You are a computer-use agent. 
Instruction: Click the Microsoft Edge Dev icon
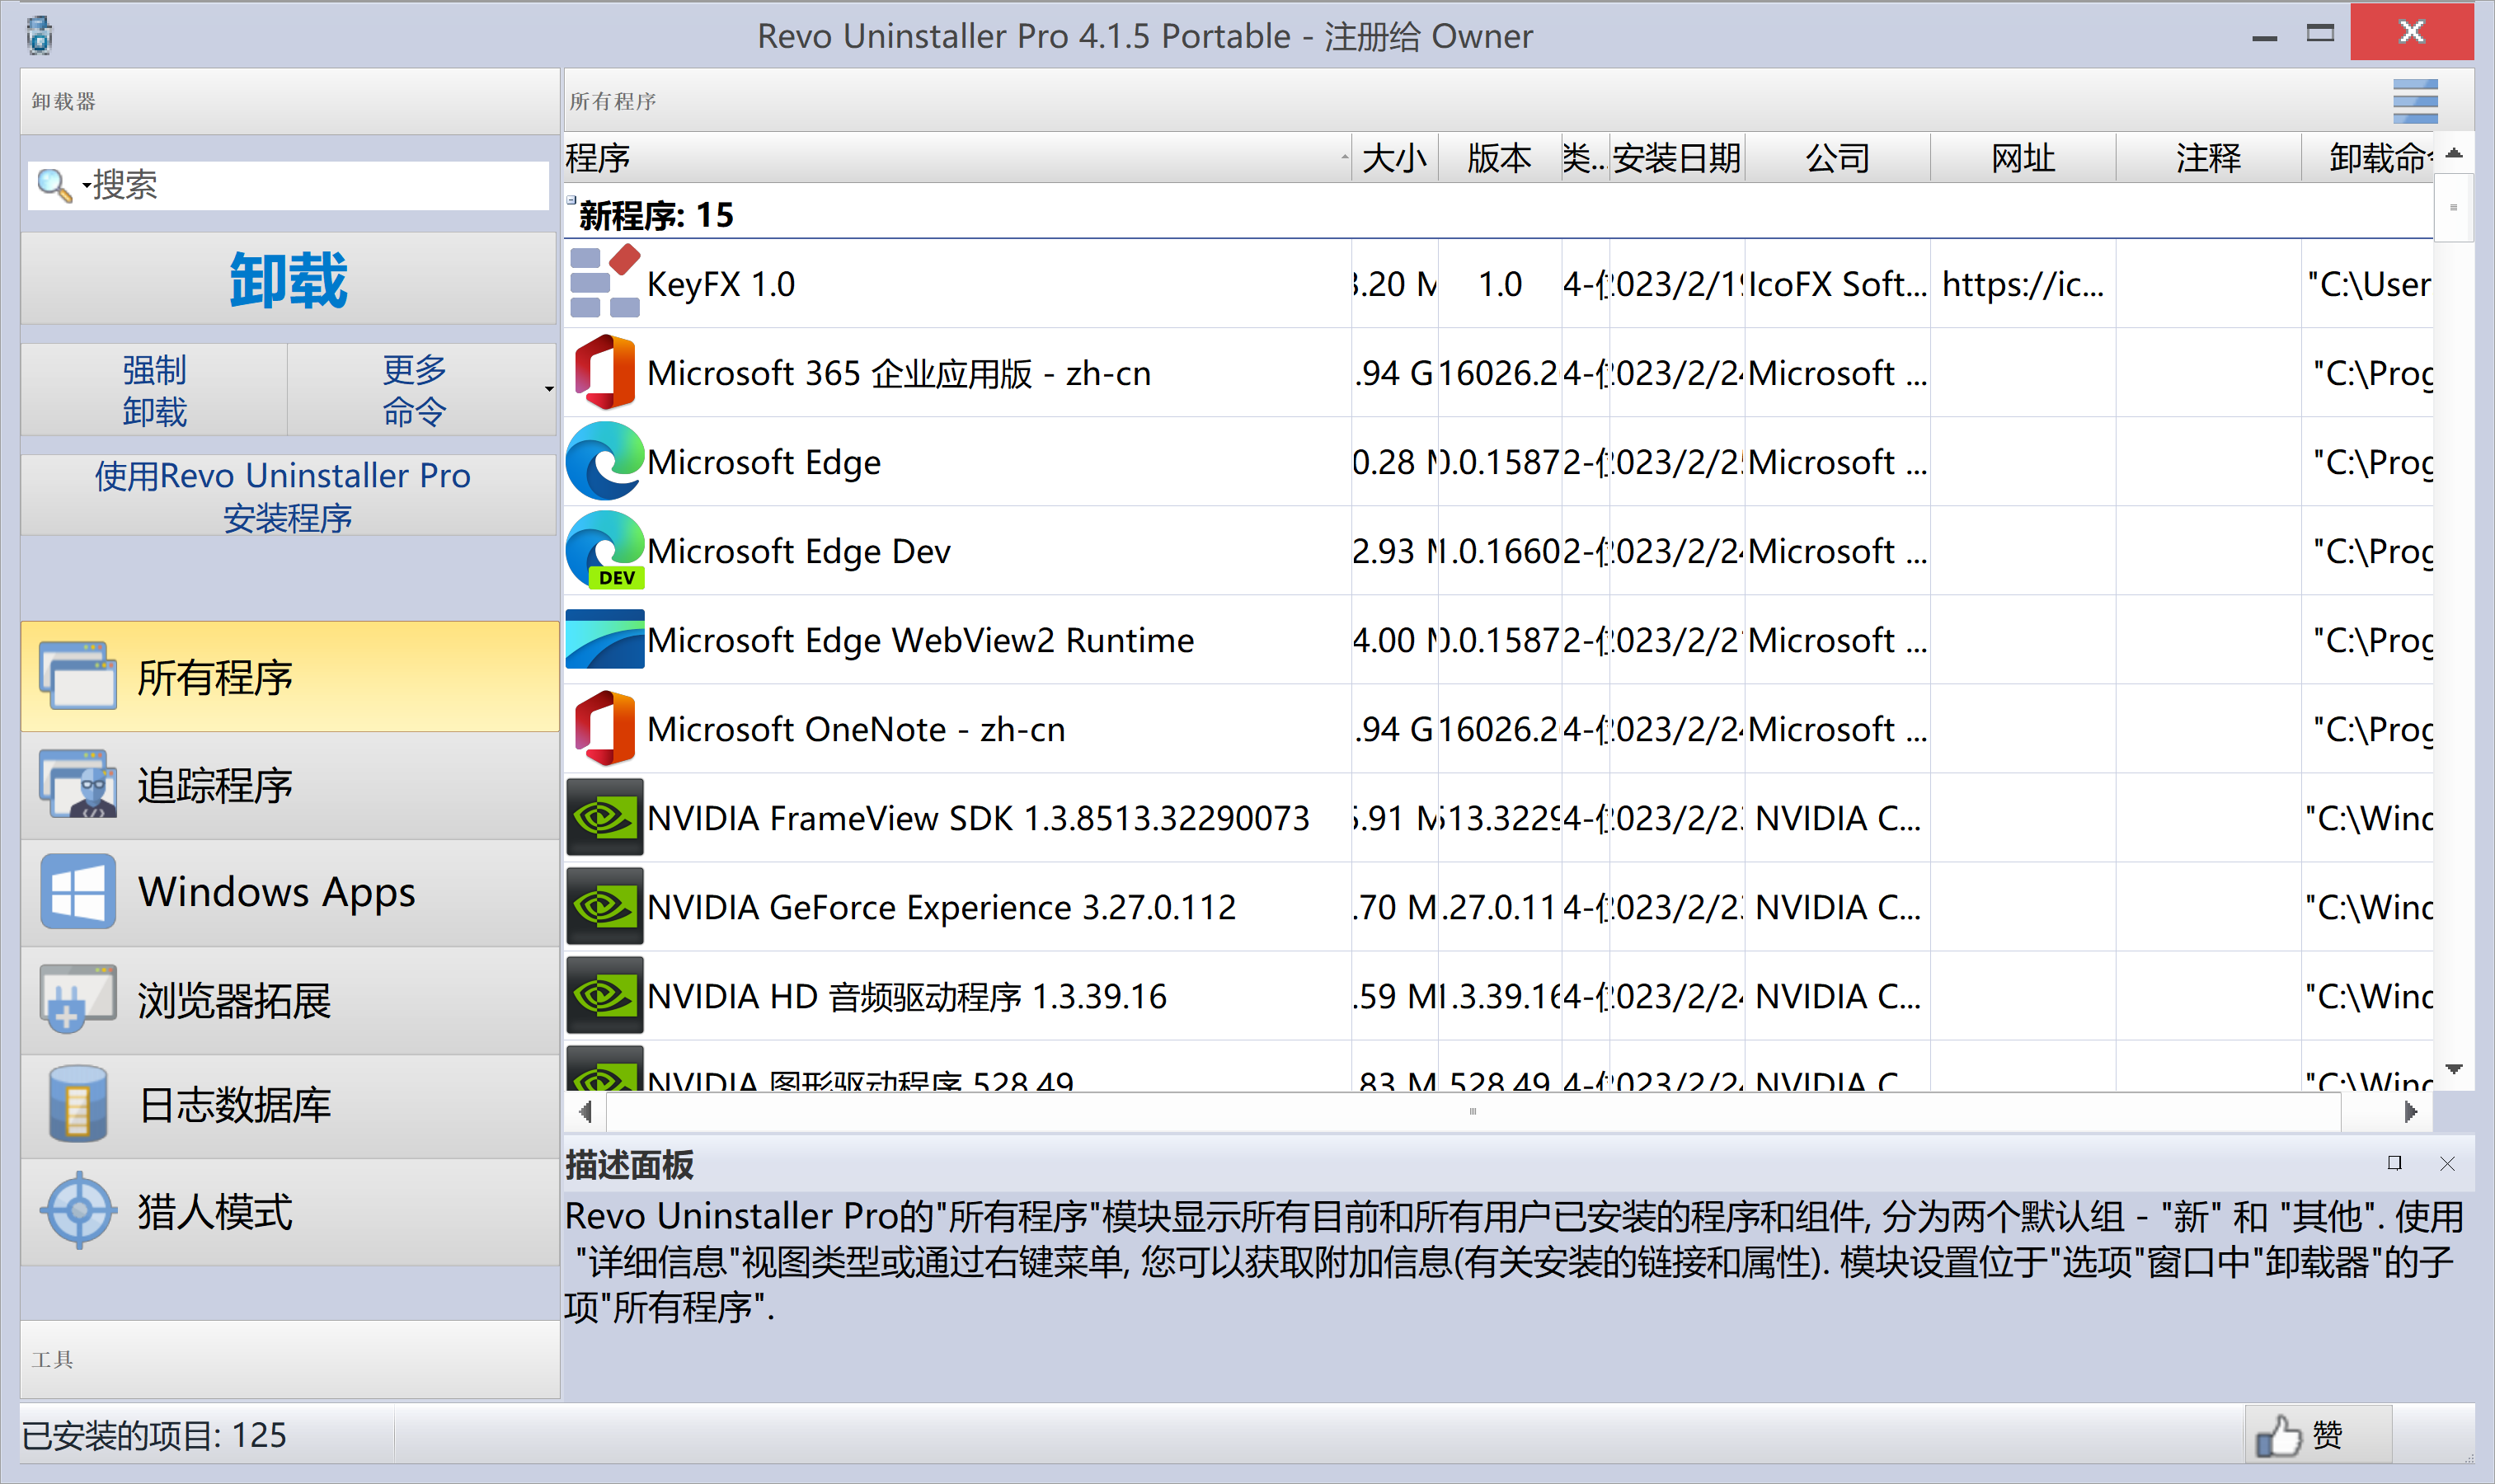pyautogui.click(x=605, y=550)
